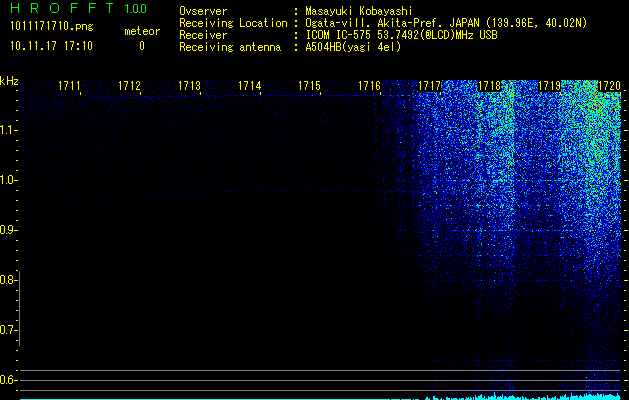Click time marker 1714
The width and height of the screenshot is (629, 400).
pos(250,86)
